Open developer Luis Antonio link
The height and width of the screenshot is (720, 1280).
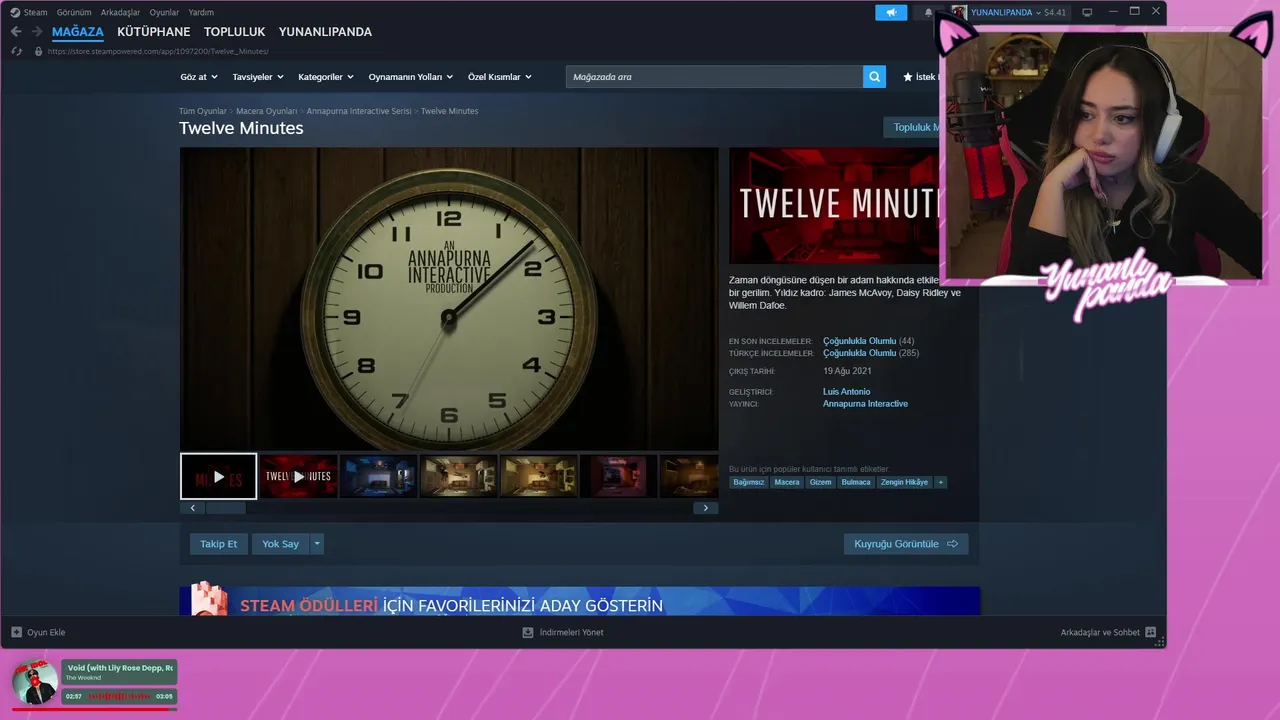point(846,392)
